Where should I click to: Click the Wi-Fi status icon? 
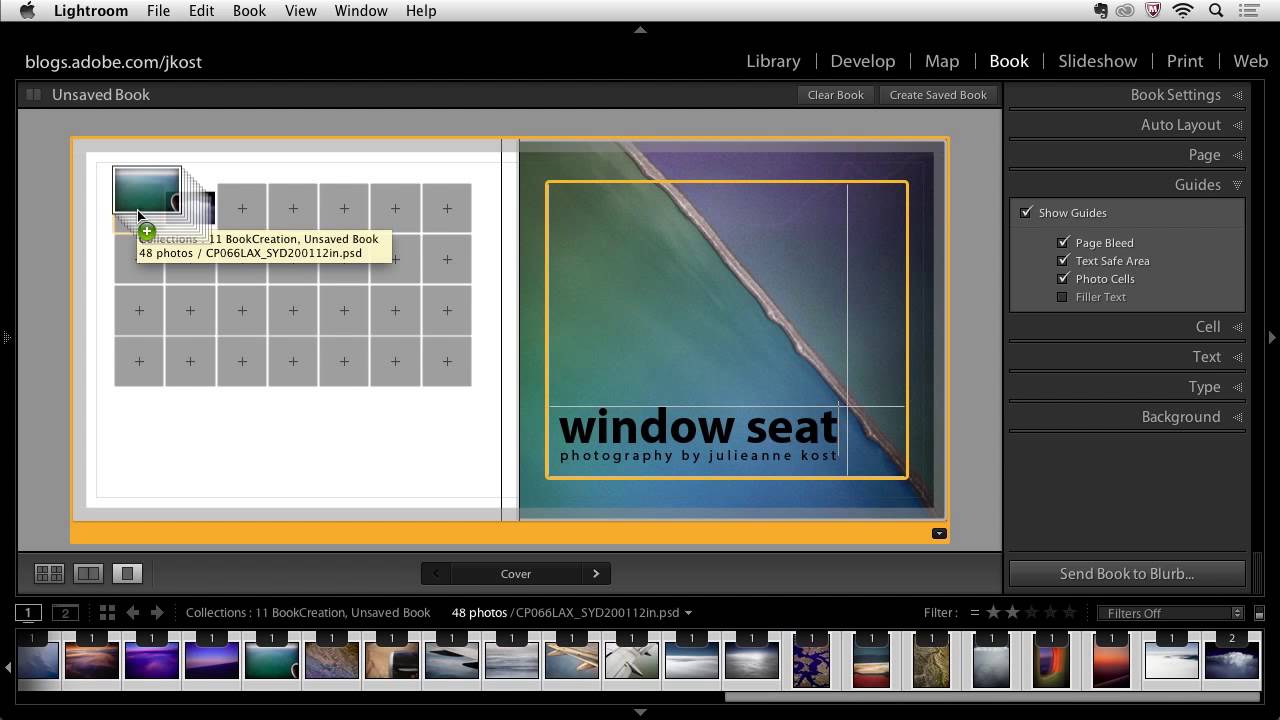point(1184,11)
